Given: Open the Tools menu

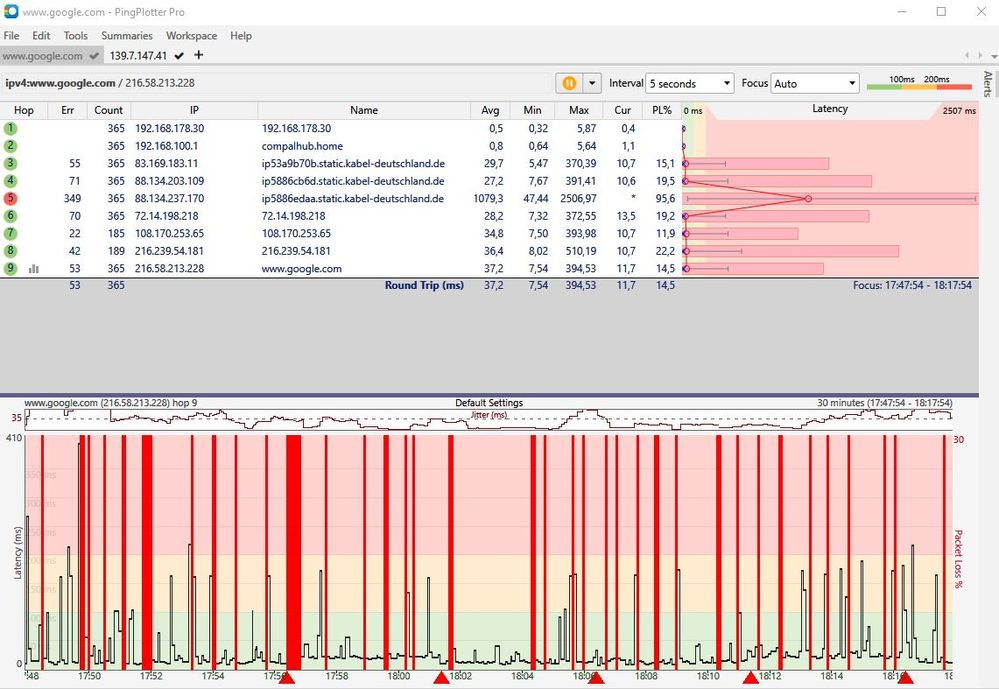Looking at the screenshot, I should coord(75,35).
